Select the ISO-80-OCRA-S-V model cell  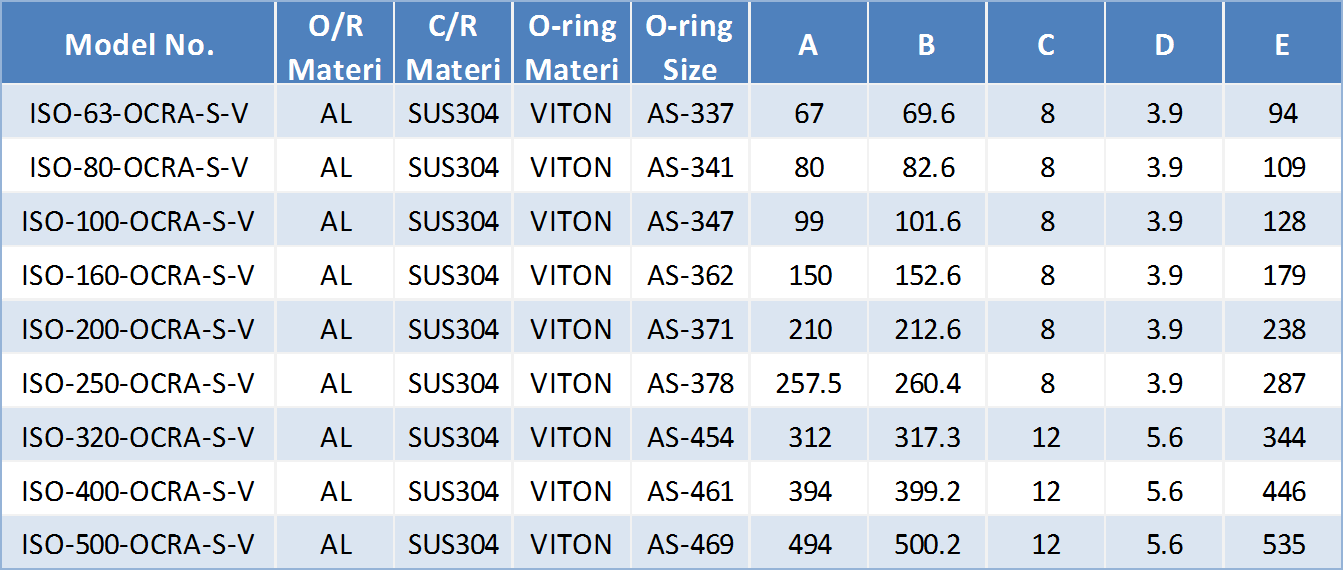pyautogui.click(x=139, y=166)
